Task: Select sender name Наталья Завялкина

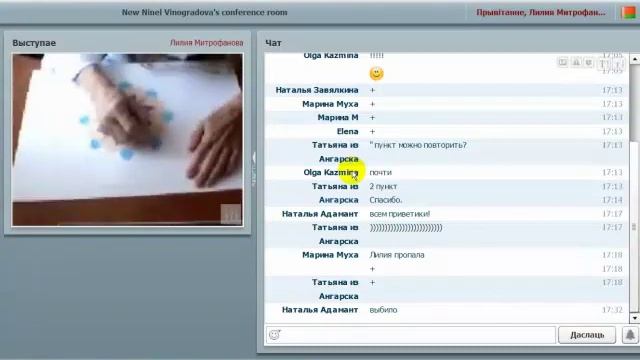Action: click(x=317, y=90)
